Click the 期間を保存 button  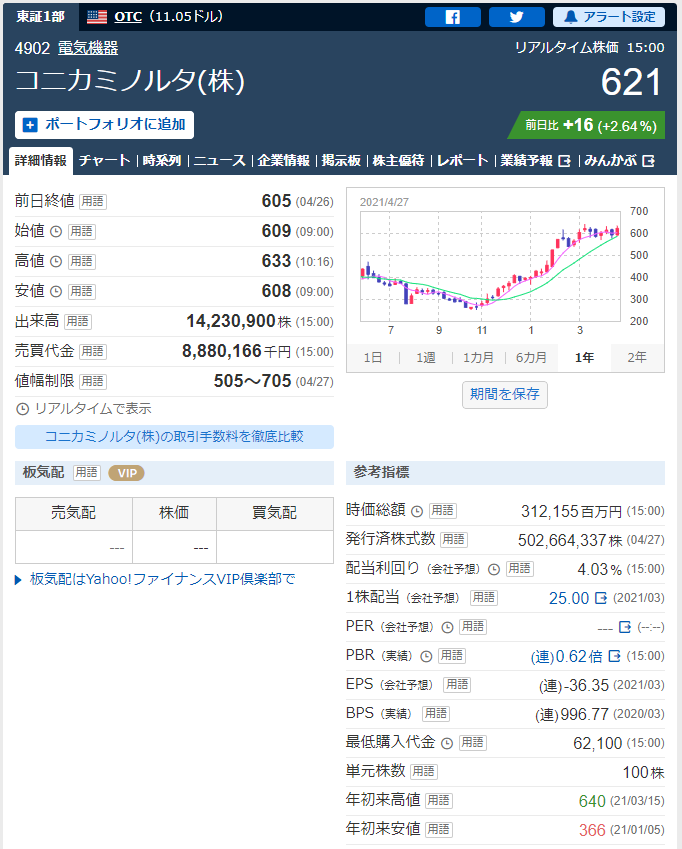point(504,395)
